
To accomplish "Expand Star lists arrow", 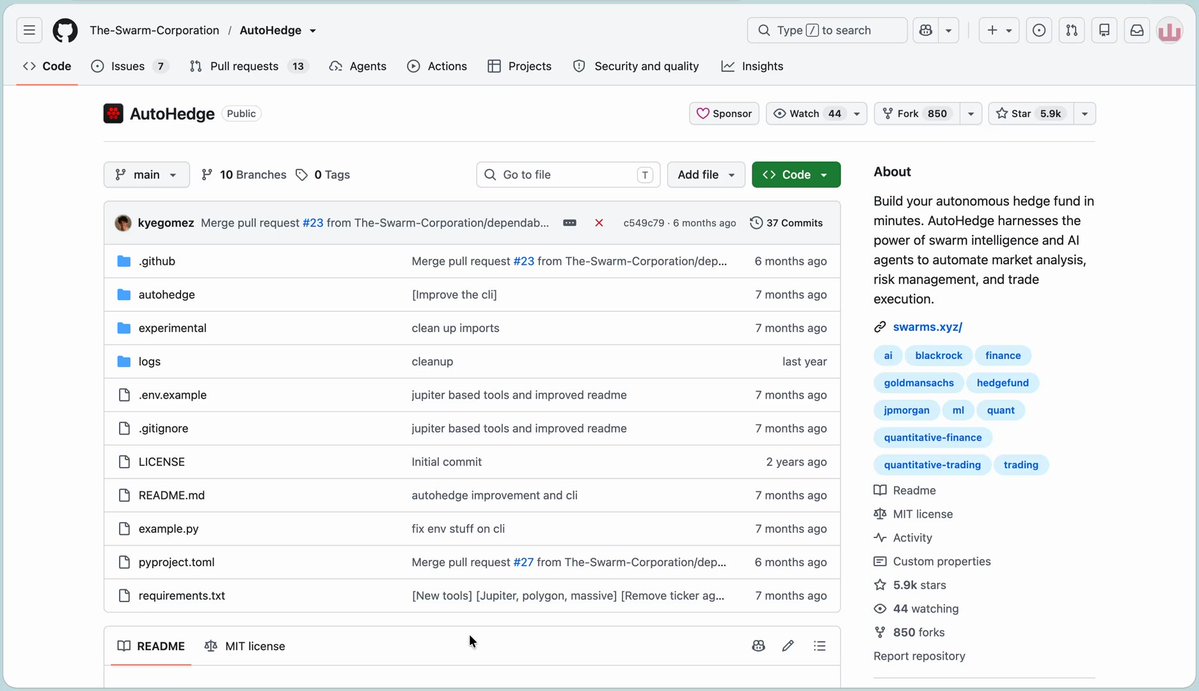I will click(1084, 114).
